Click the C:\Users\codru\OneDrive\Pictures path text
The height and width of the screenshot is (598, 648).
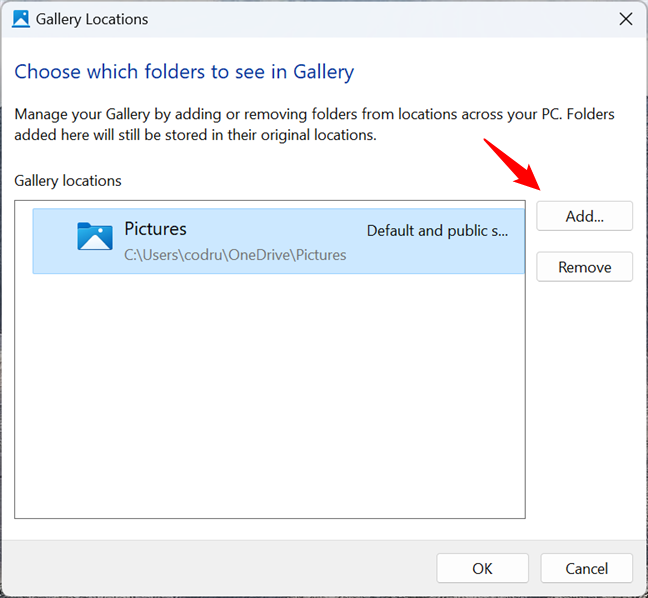coord(235,255)
